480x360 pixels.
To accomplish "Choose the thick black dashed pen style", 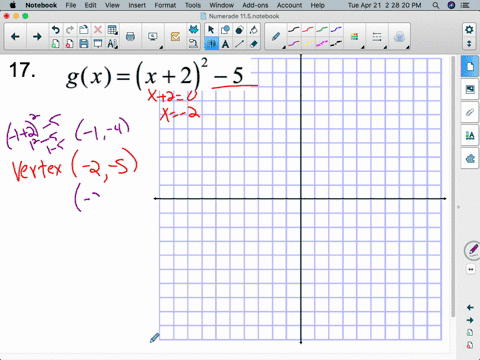I will (336, 43).
